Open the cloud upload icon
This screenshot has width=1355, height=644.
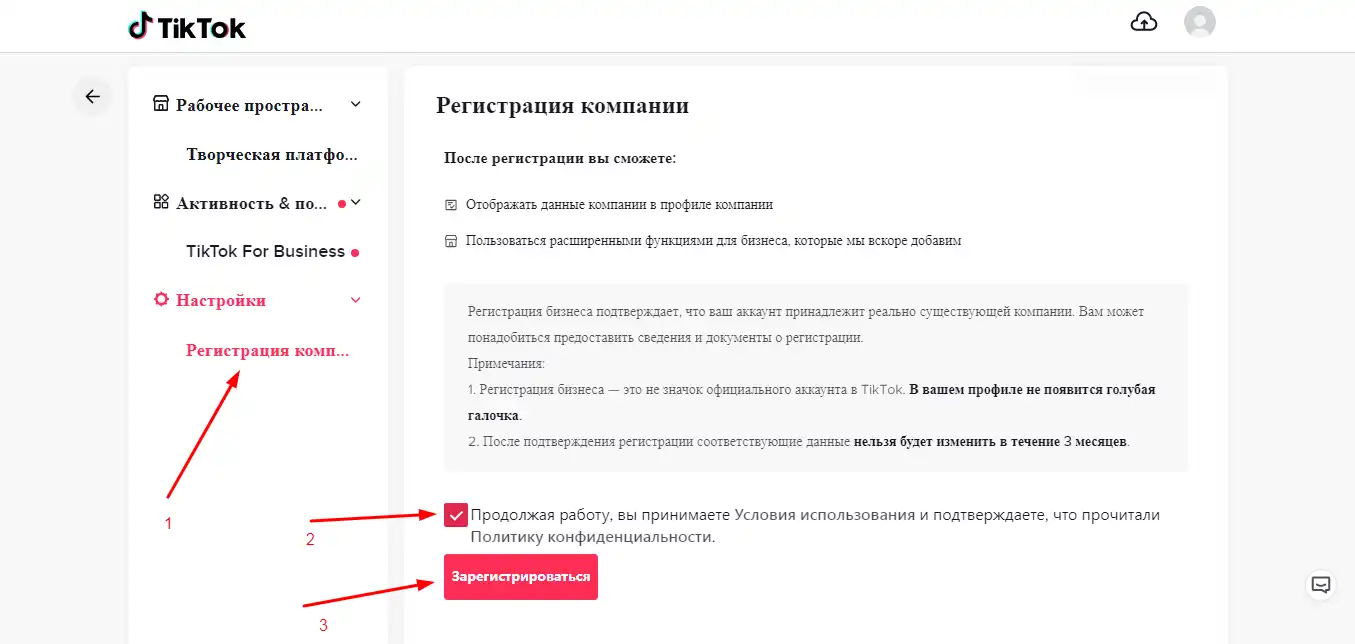pos(1143,22)
